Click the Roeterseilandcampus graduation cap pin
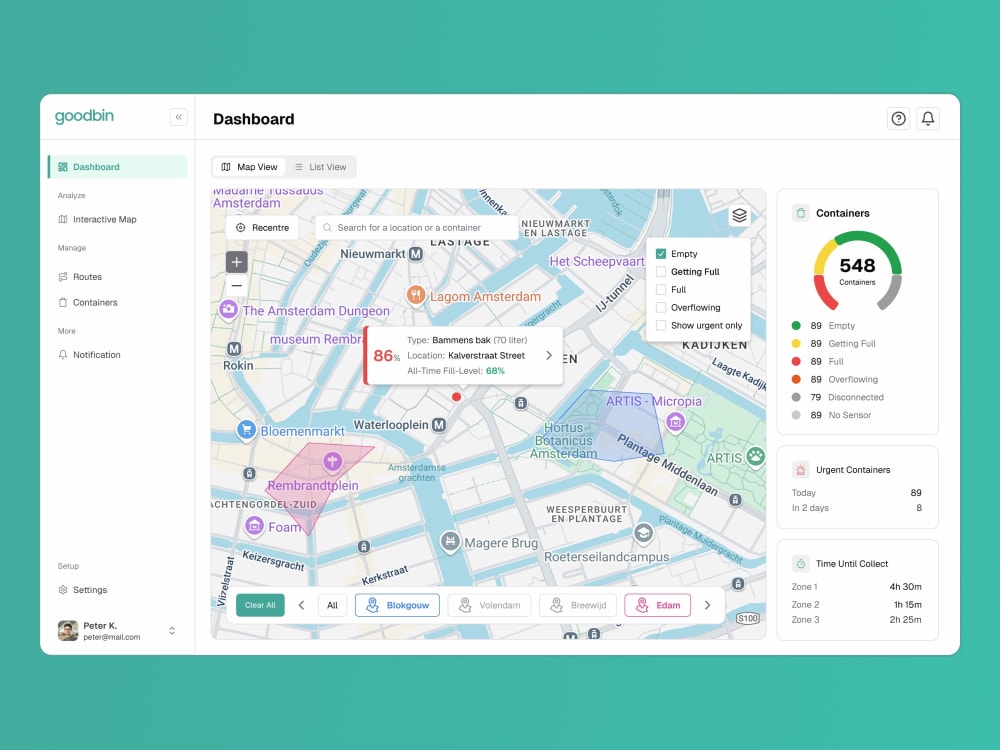 point(643,533)
